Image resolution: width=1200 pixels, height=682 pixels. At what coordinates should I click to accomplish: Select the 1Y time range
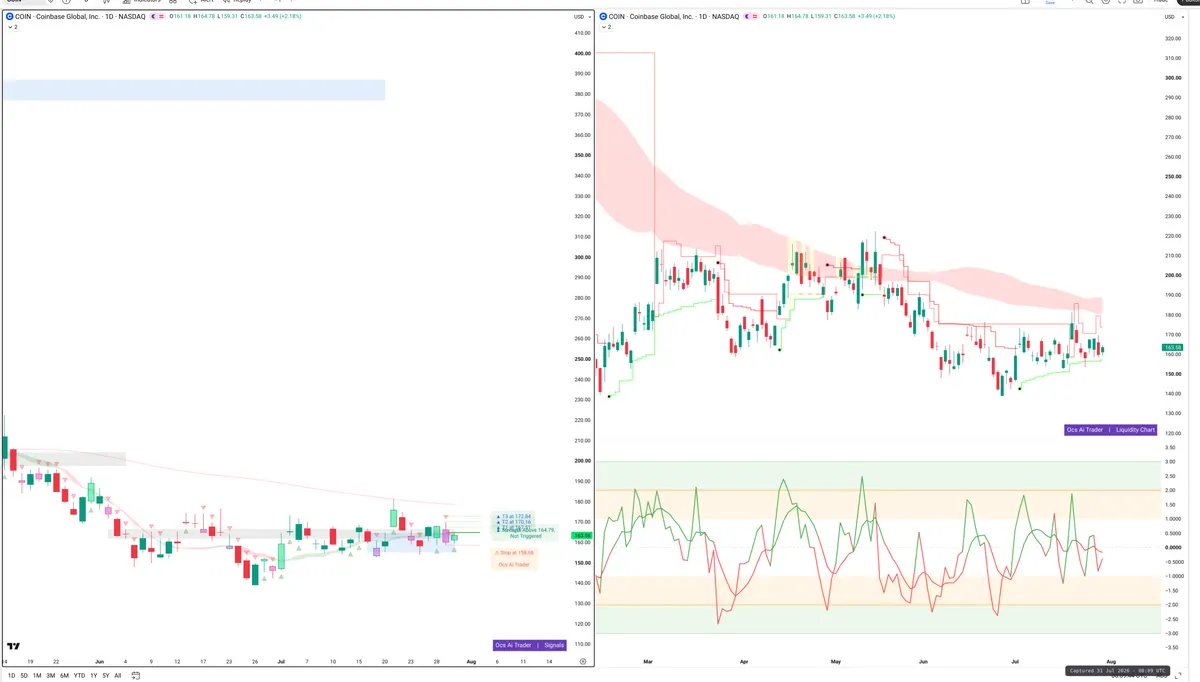94,676
